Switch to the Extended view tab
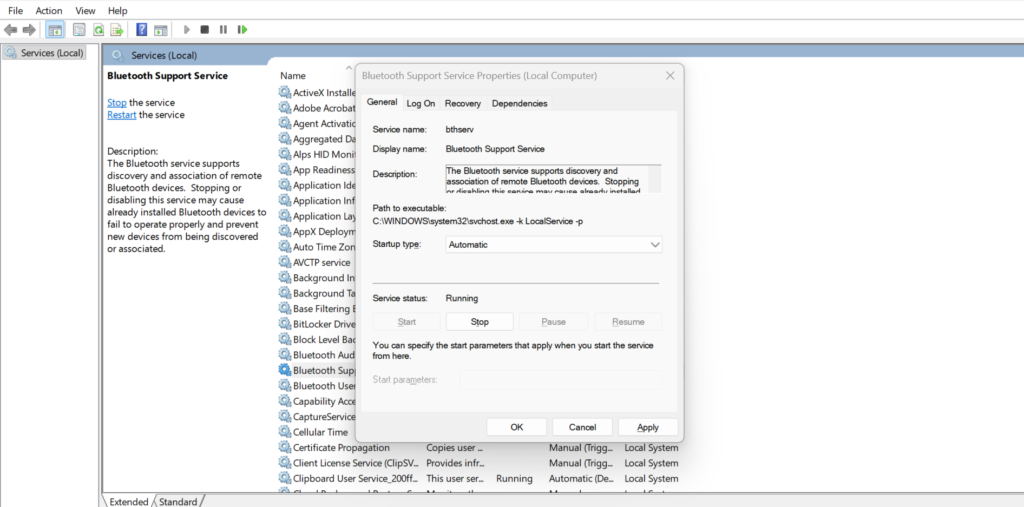 coord(129,502)
